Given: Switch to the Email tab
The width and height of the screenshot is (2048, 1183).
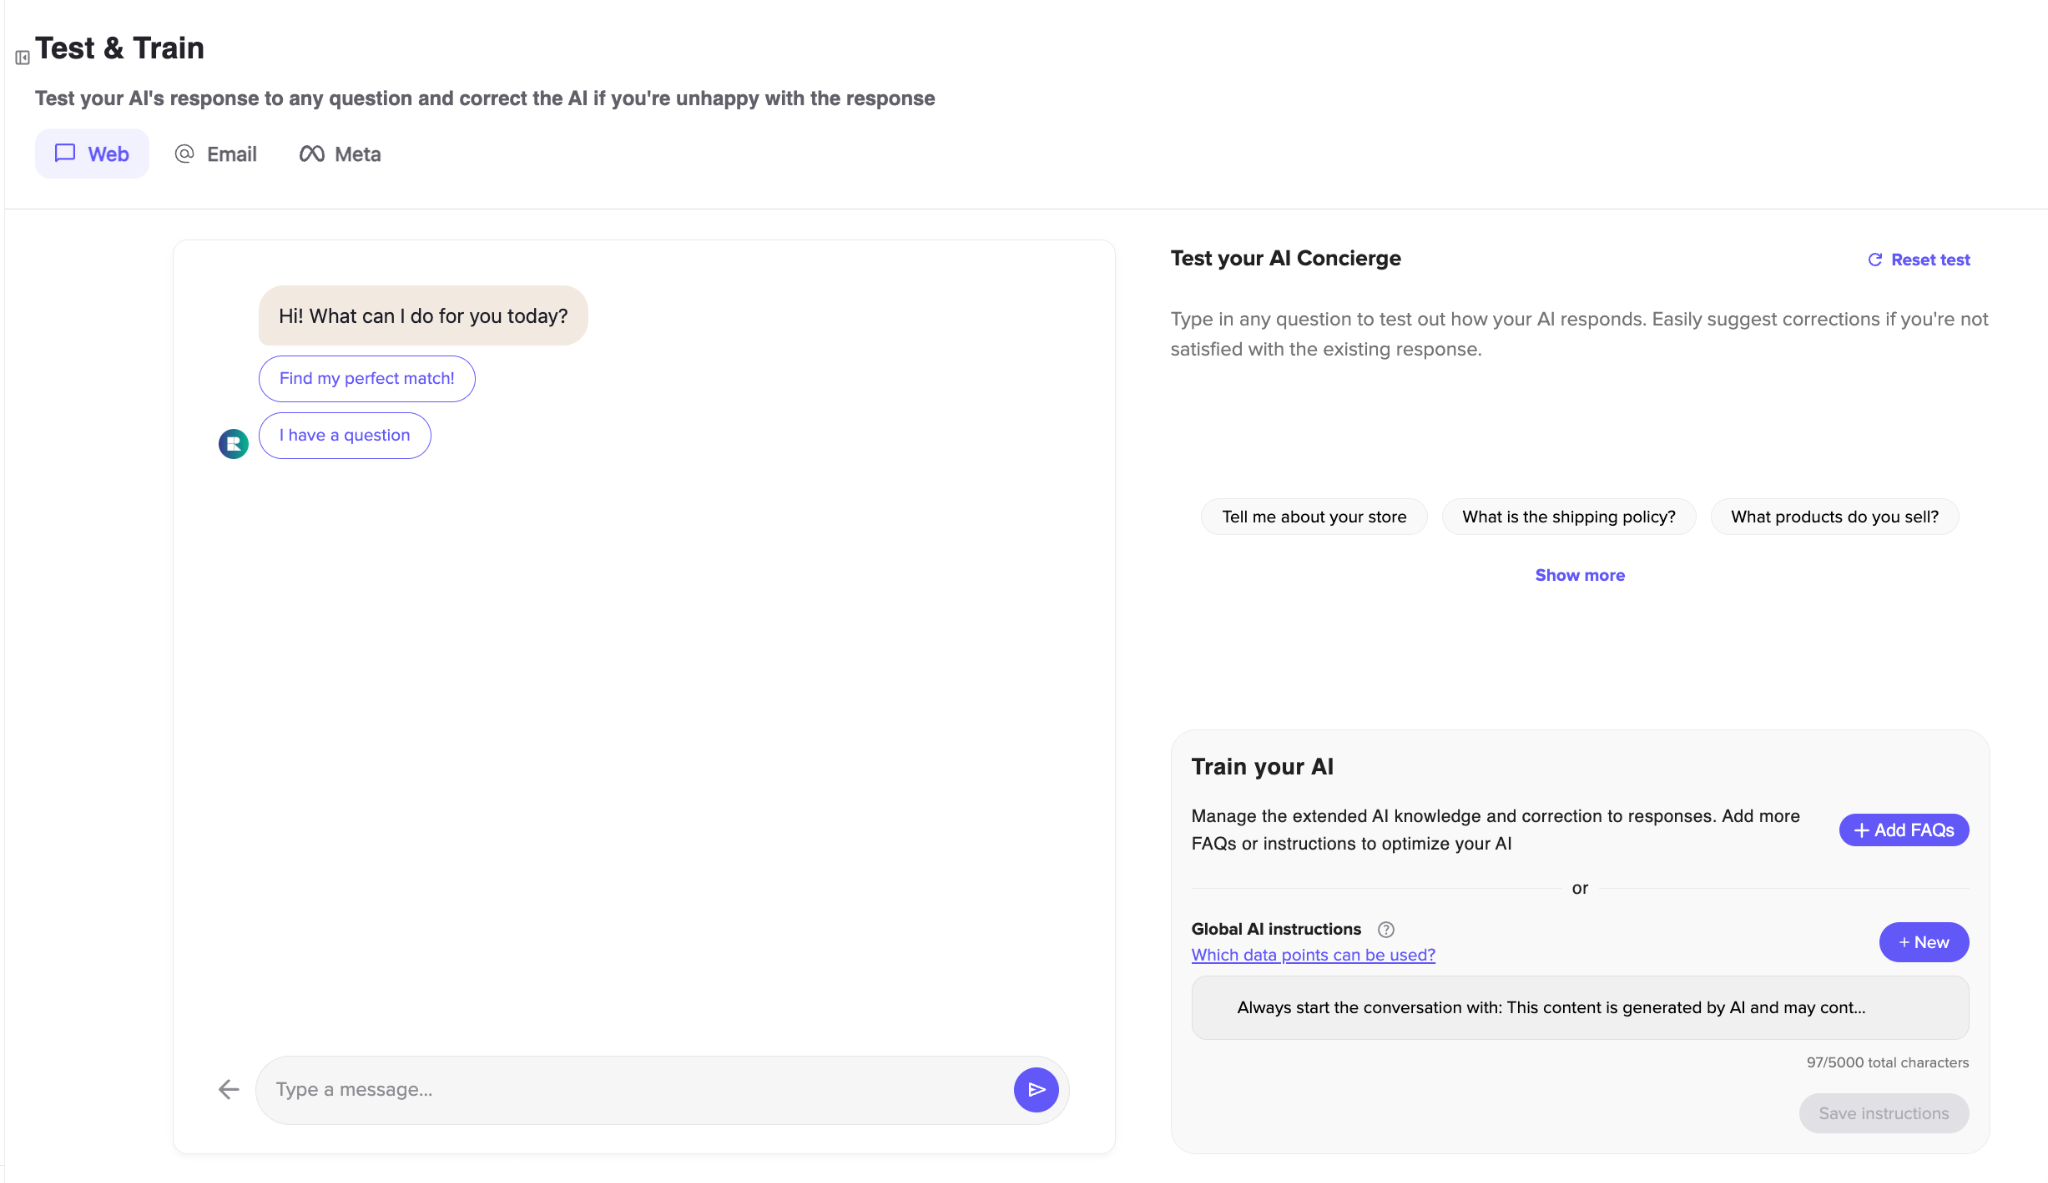Looking at the screenshot, I should coord(216,154).
